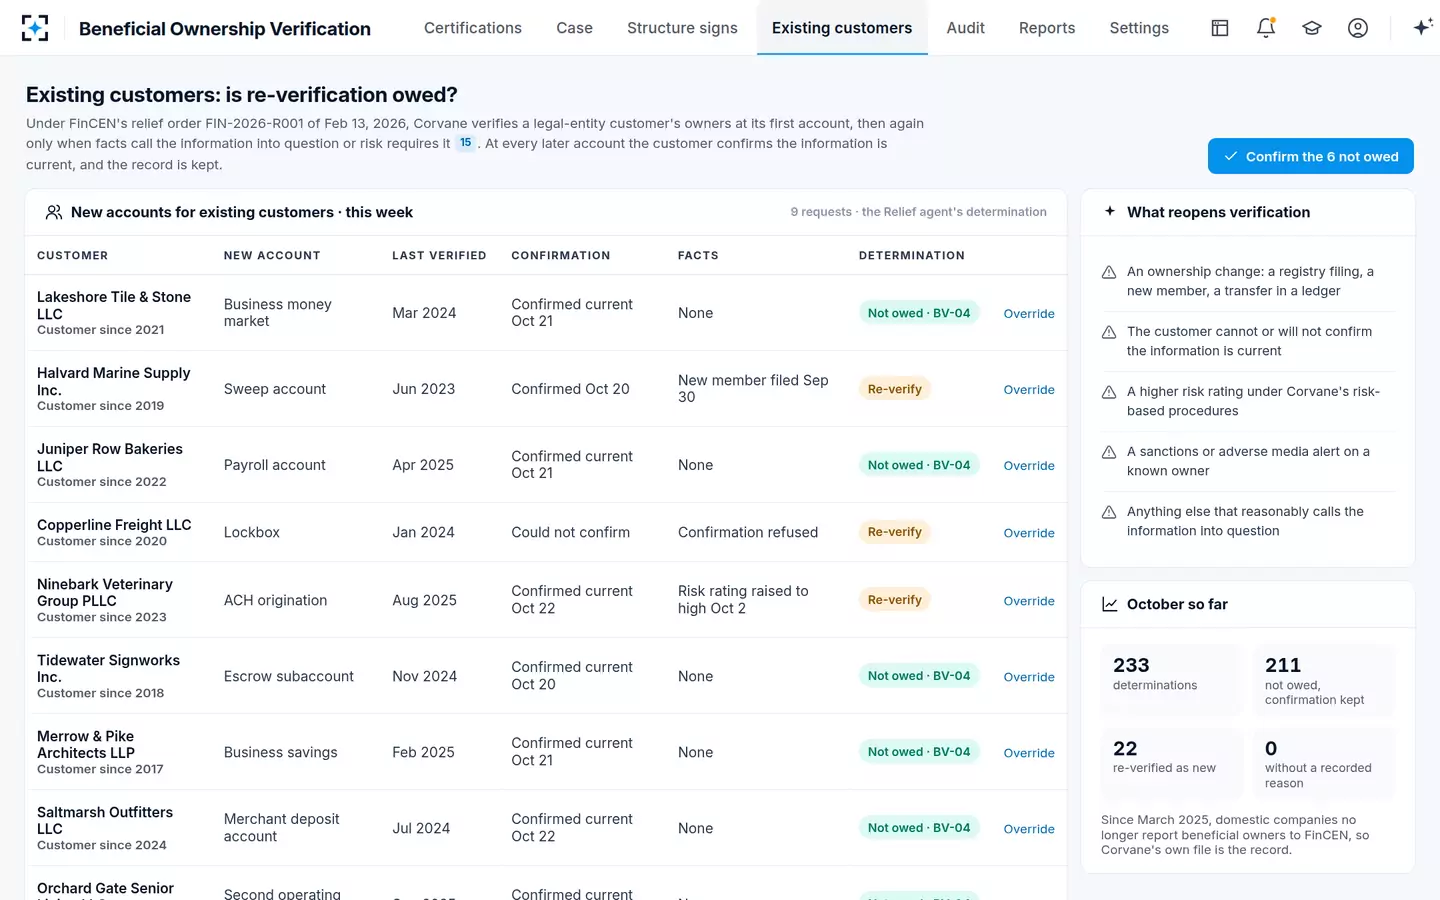This screenshot has height=900, width=1440.
Task: Open the Structure signs tab
Action: tap(682, 28)
